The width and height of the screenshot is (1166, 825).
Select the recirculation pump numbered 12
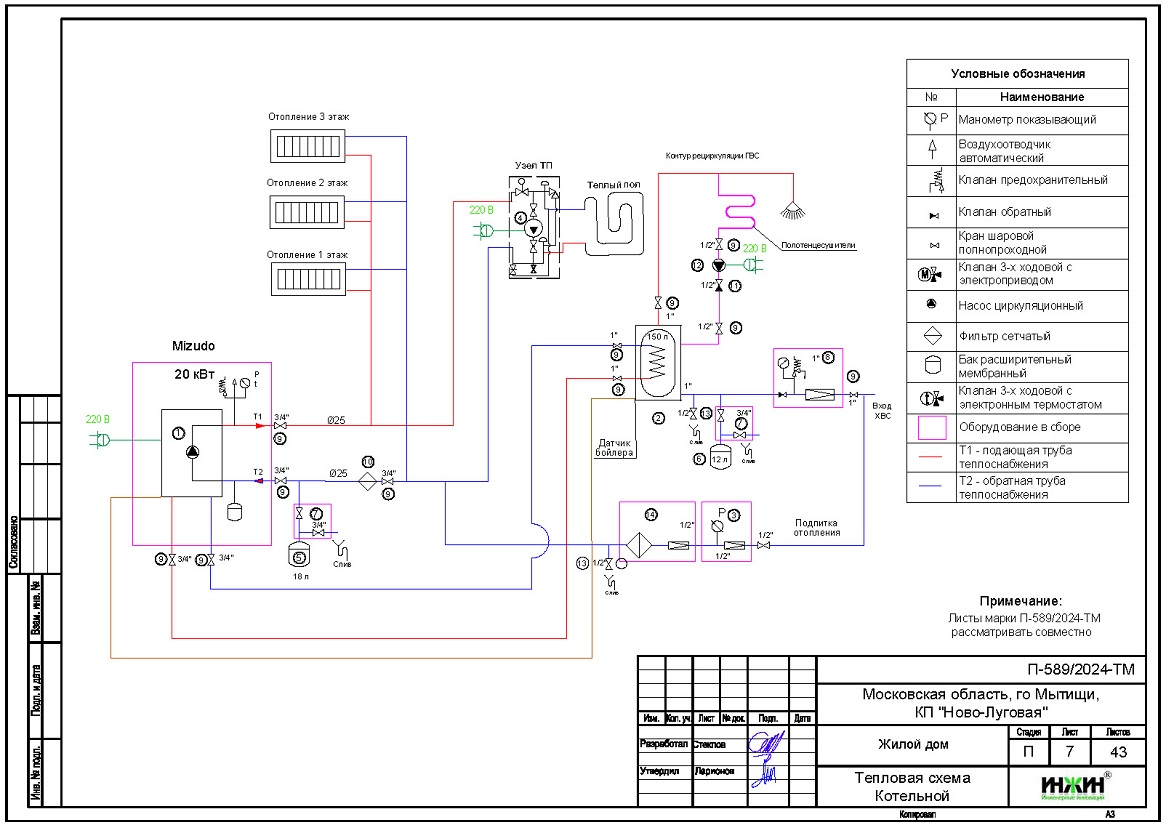point(718,266)
